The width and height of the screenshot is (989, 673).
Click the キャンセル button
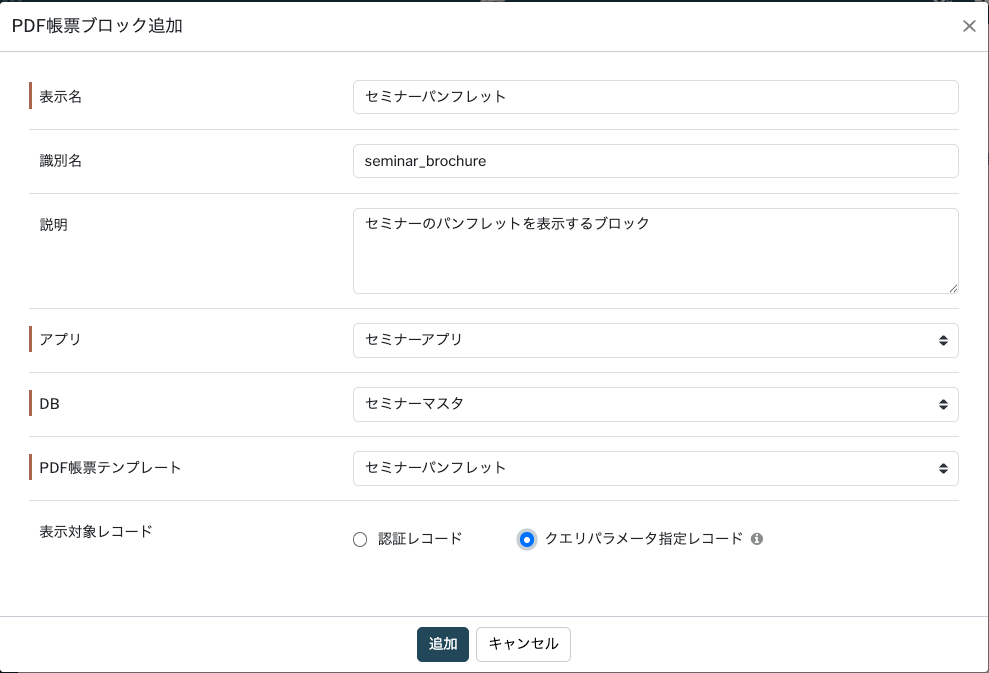tap(523, 644)
